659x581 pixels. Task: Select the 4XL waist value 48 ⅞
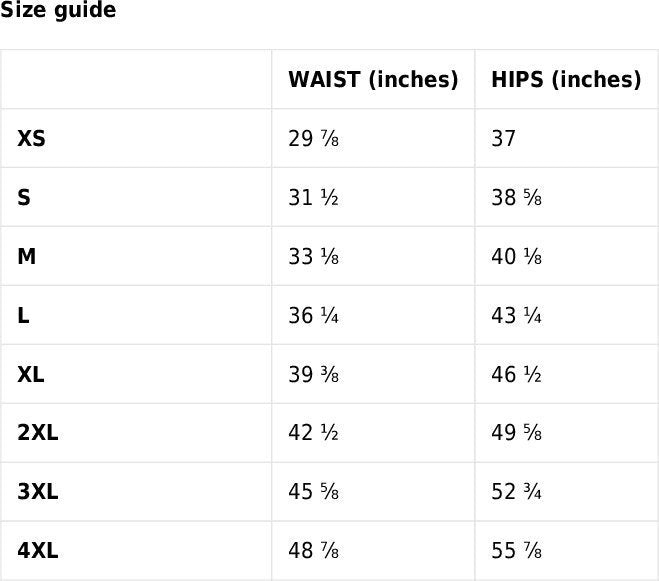pyautogui.click(x=314, y=550)
